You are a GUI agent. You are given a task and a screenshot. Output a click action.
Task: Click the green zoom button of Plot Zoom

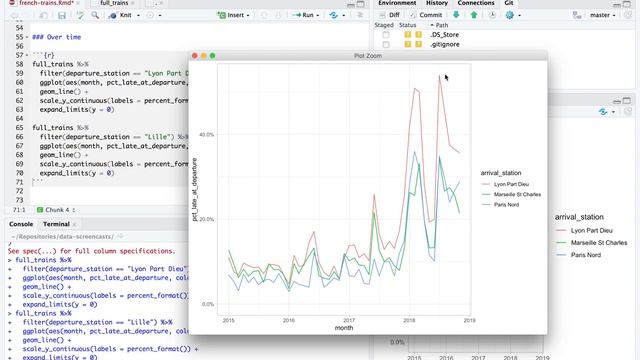[x=213, y=56]
